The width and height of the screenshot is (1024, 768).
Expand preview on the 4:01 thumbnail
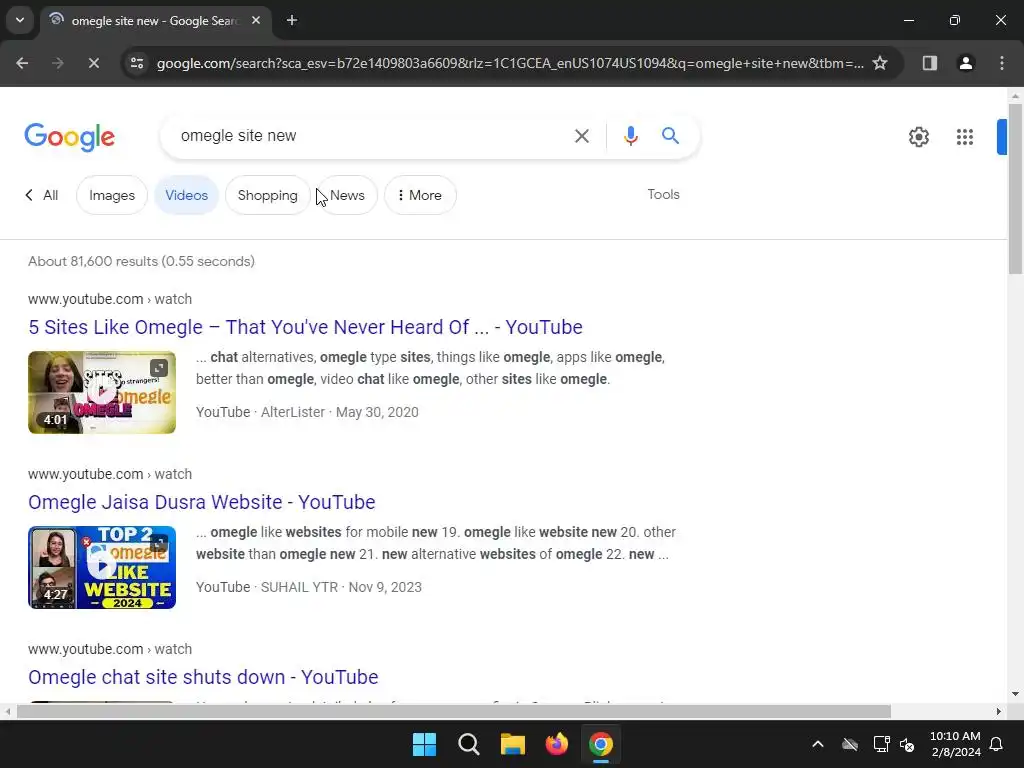click(x=159, y=368)
